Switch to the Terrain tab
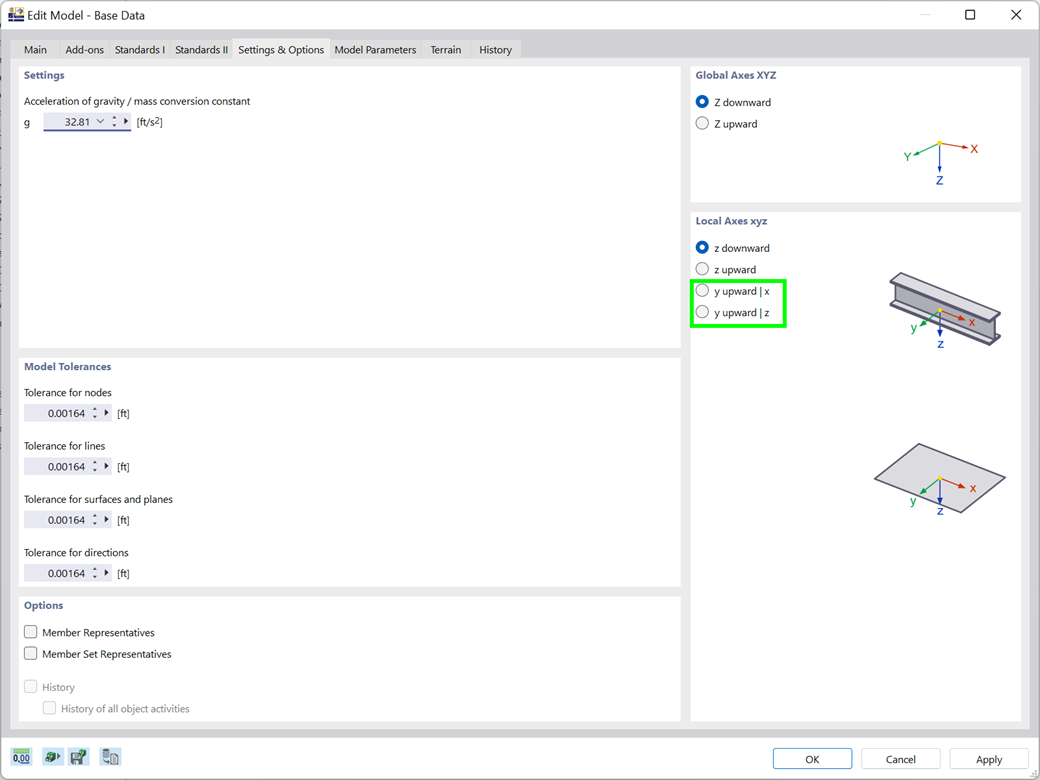 pos(446,50)
